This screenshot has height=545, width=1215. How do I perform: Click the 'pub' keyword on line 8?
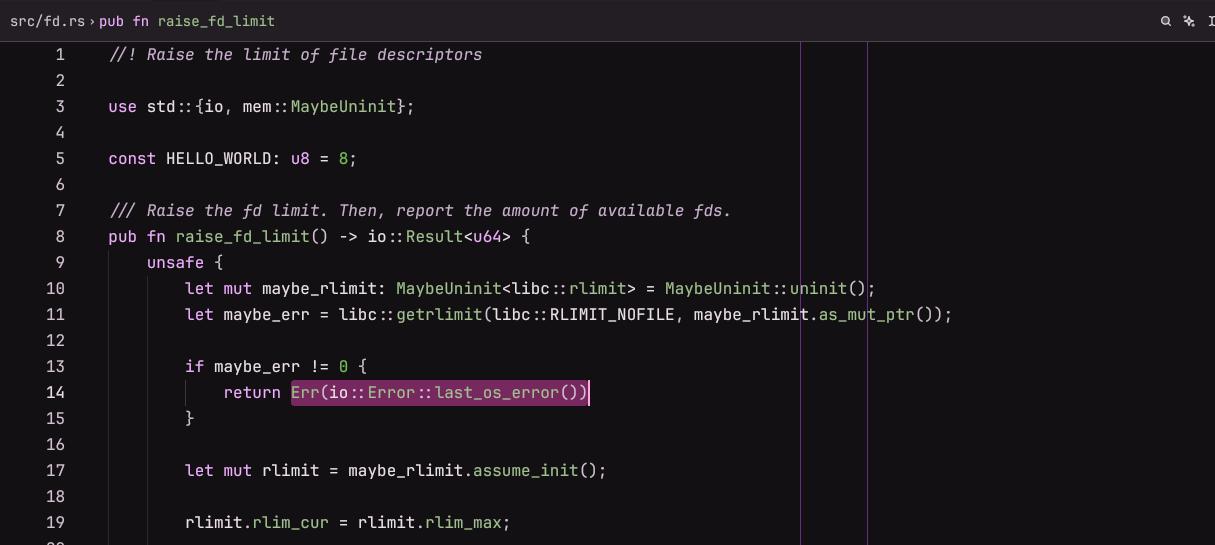[122, 237]
